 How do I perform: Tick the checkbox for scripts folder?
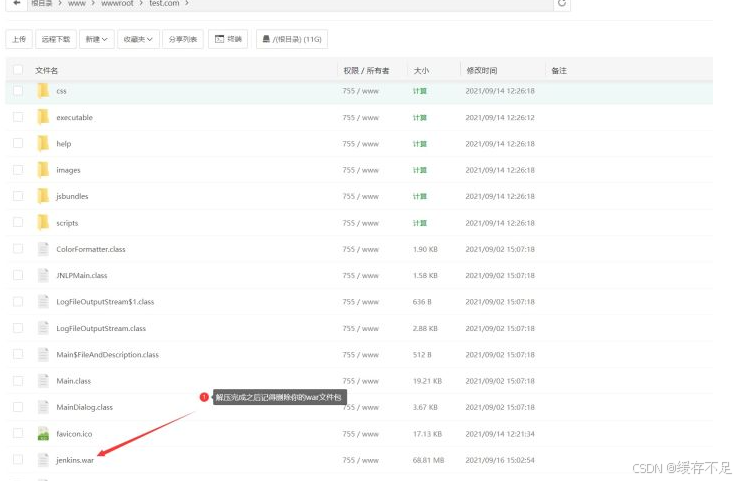(x=18, y=222)
